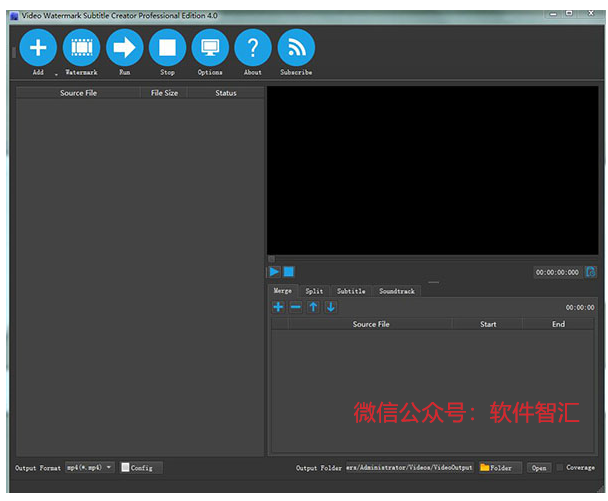Click the Subscribe feed icon
The image size is (608, 501).
296,48
